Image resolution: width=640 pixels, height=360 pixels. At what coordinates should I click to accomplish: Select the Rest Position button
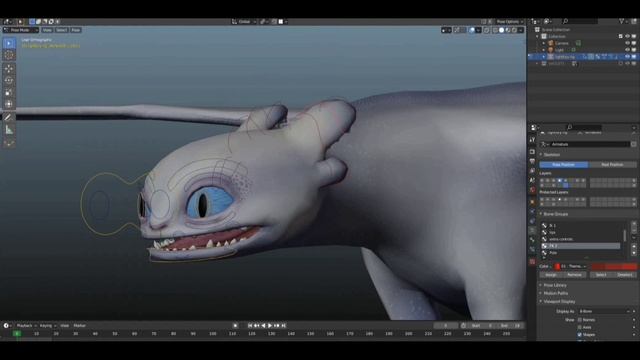[x=612, y=164]
